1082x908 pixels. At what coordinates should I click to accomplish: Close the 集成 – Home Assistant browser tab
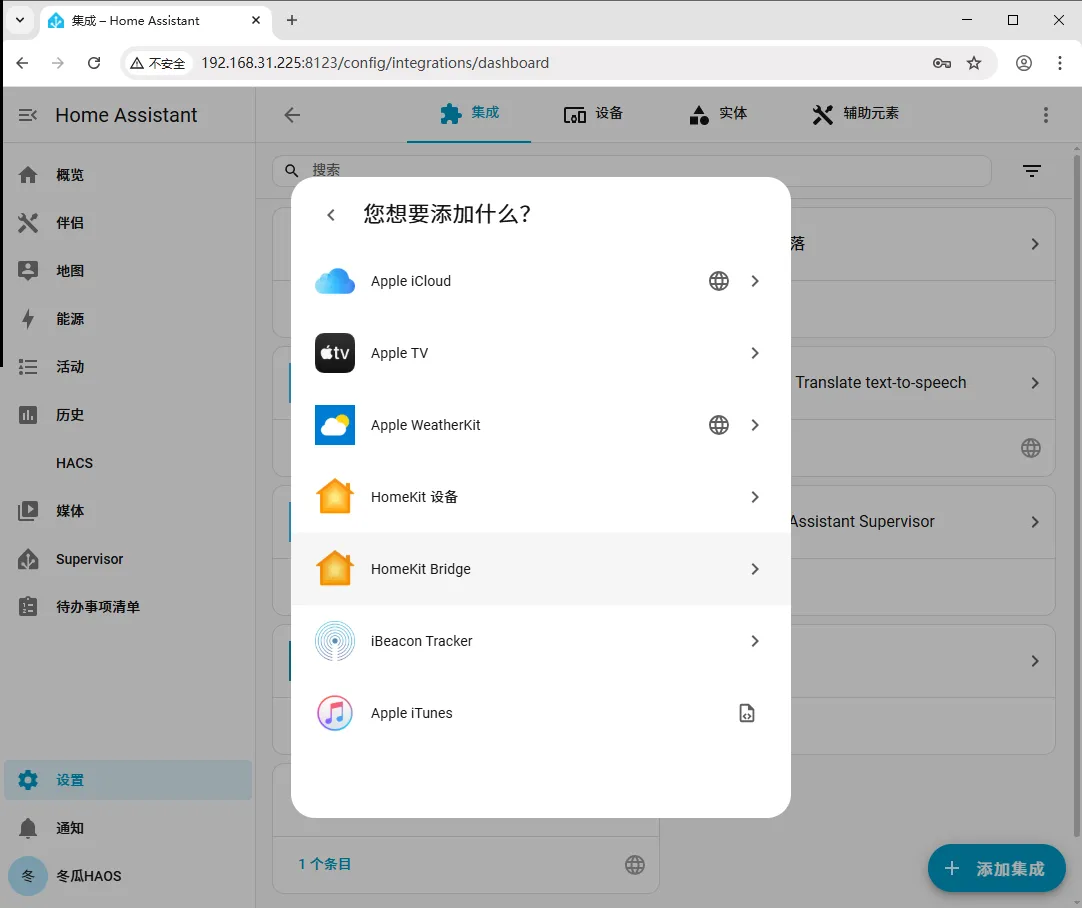256,20
